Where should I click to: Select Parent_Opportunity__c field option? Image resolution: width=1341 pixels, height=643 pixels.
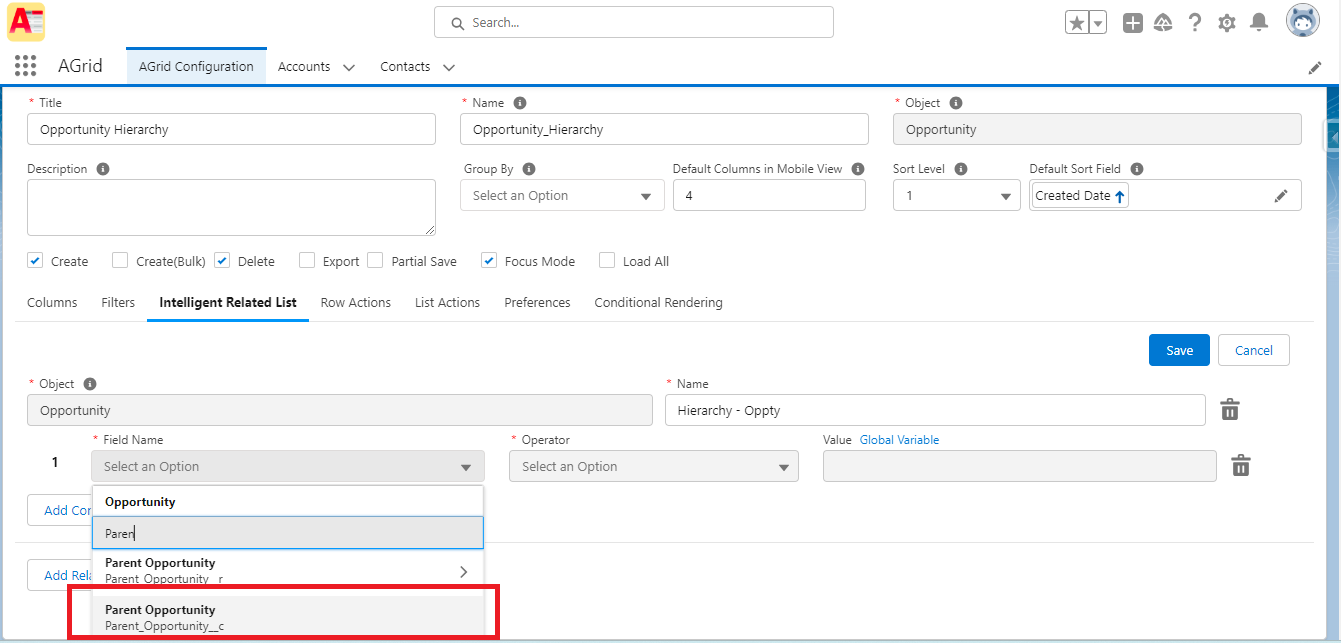click(288, 617)
